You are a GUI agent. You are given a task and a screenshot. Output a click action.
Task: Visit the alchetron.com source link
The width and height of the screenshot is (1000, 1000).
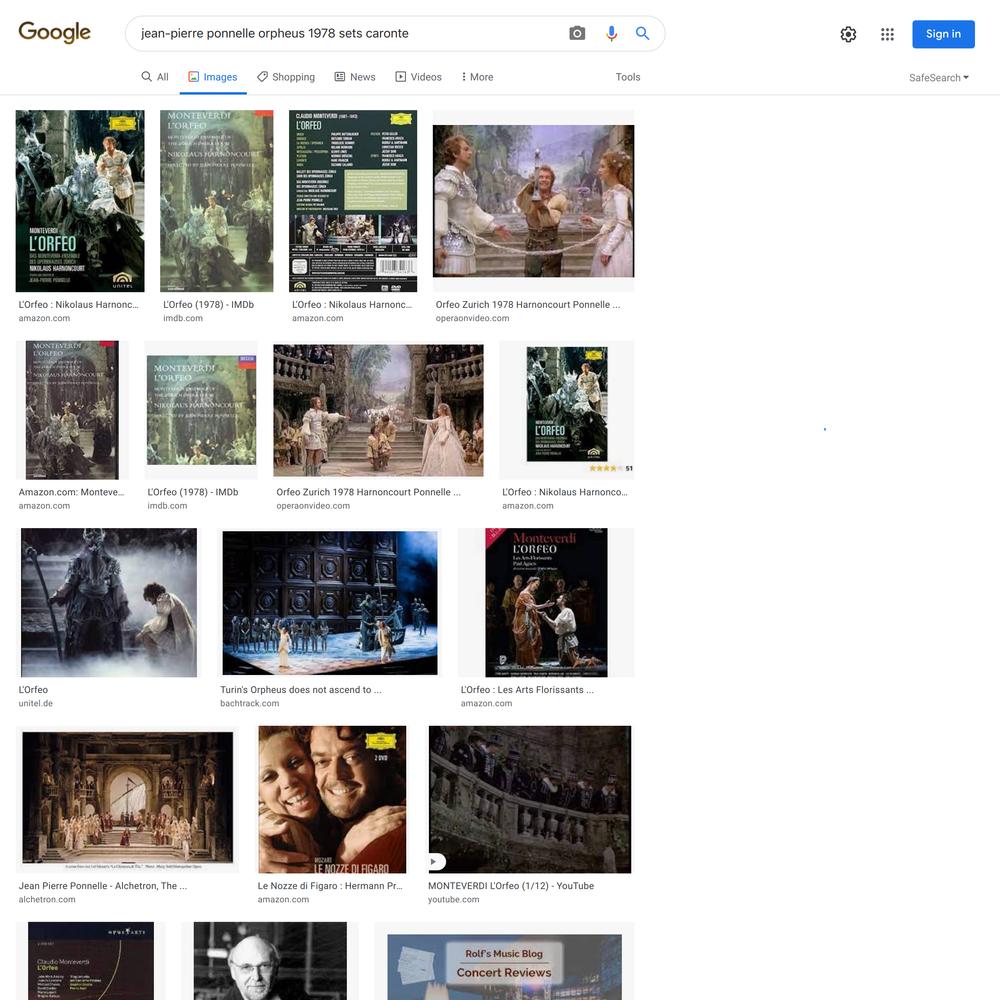pyautogui.click(x=47, y=899)
